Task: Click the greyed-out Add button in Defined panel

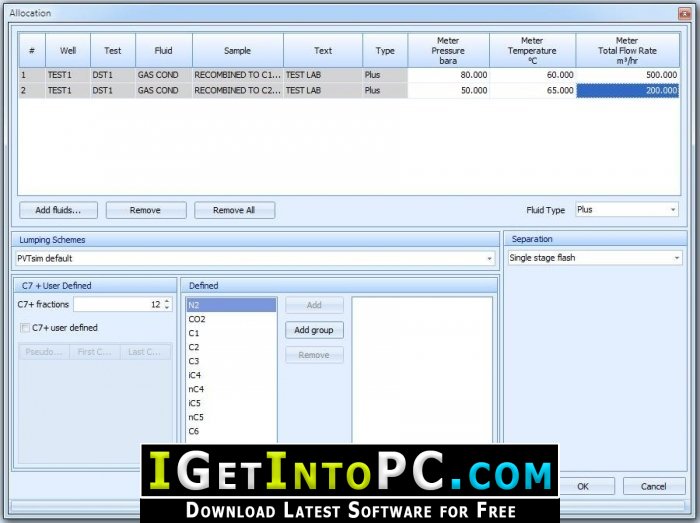Action: (x=314, y=305)
